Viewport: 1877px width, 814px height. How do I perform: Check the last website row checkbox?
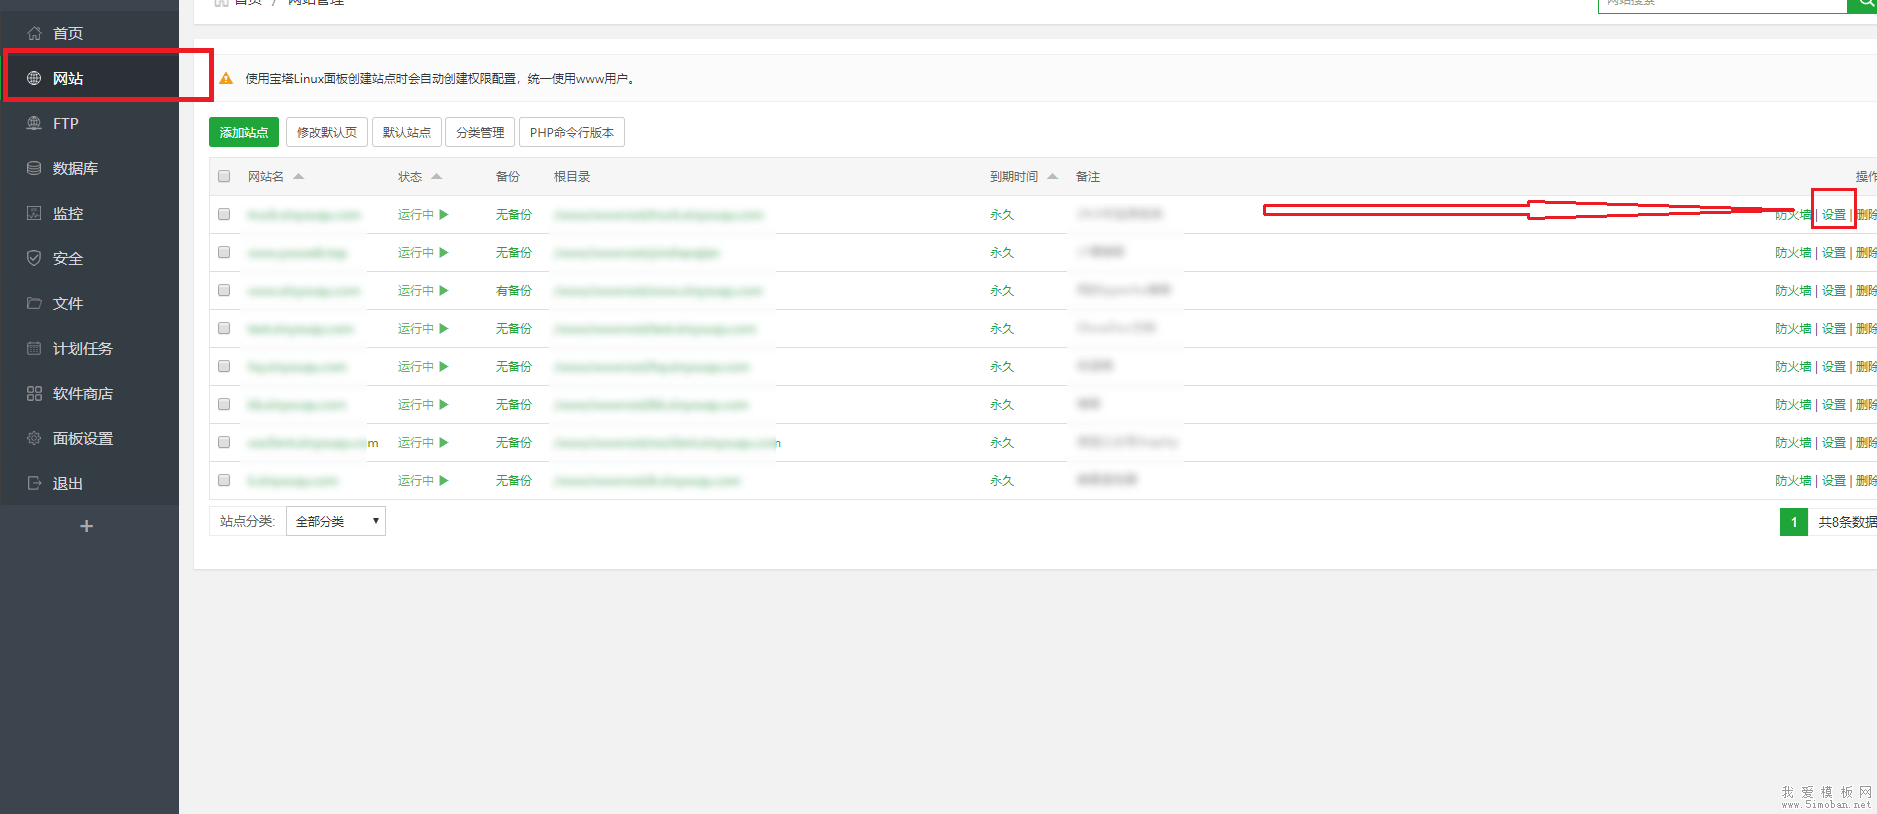pos(224,480)
